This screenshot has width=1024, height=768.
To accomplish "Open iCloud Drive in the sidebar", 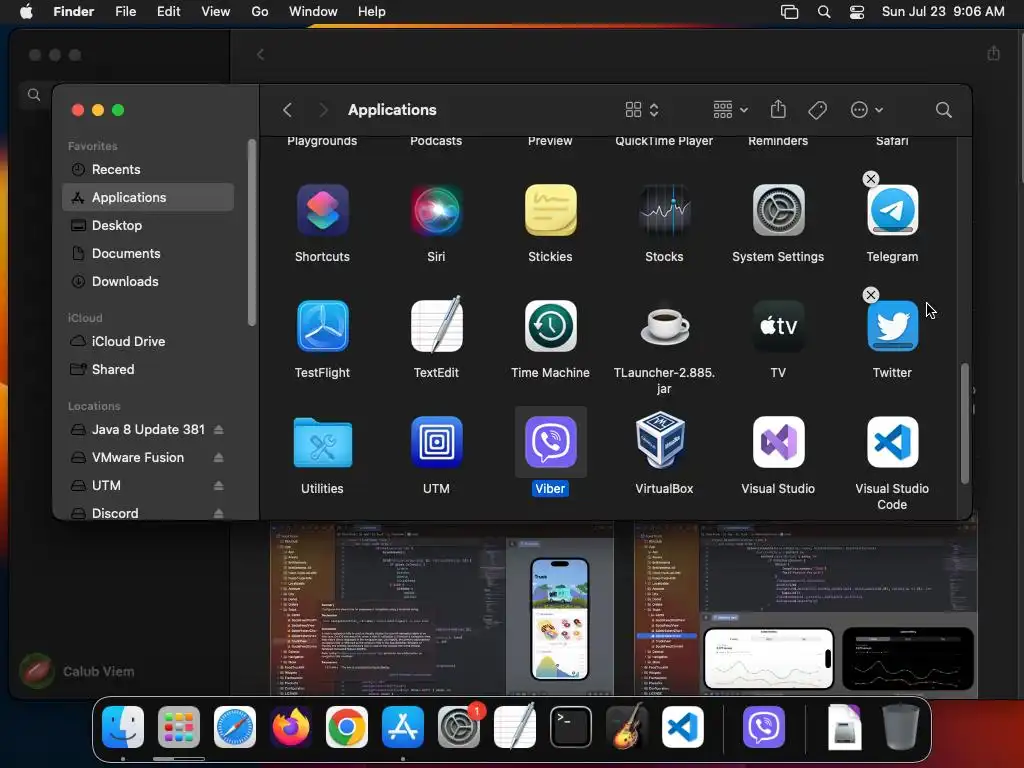I will coord(148,341).
